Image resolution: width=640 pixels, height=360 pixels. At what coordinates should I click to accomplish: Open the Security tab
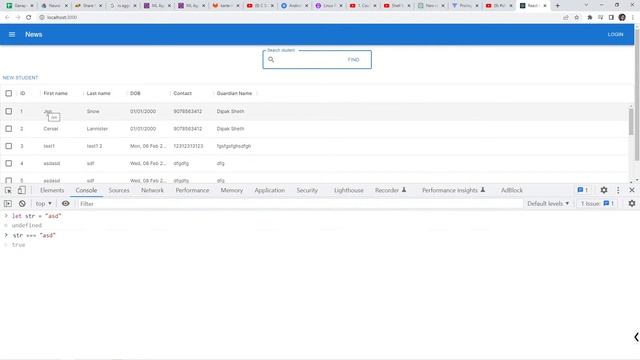(307, 190)
